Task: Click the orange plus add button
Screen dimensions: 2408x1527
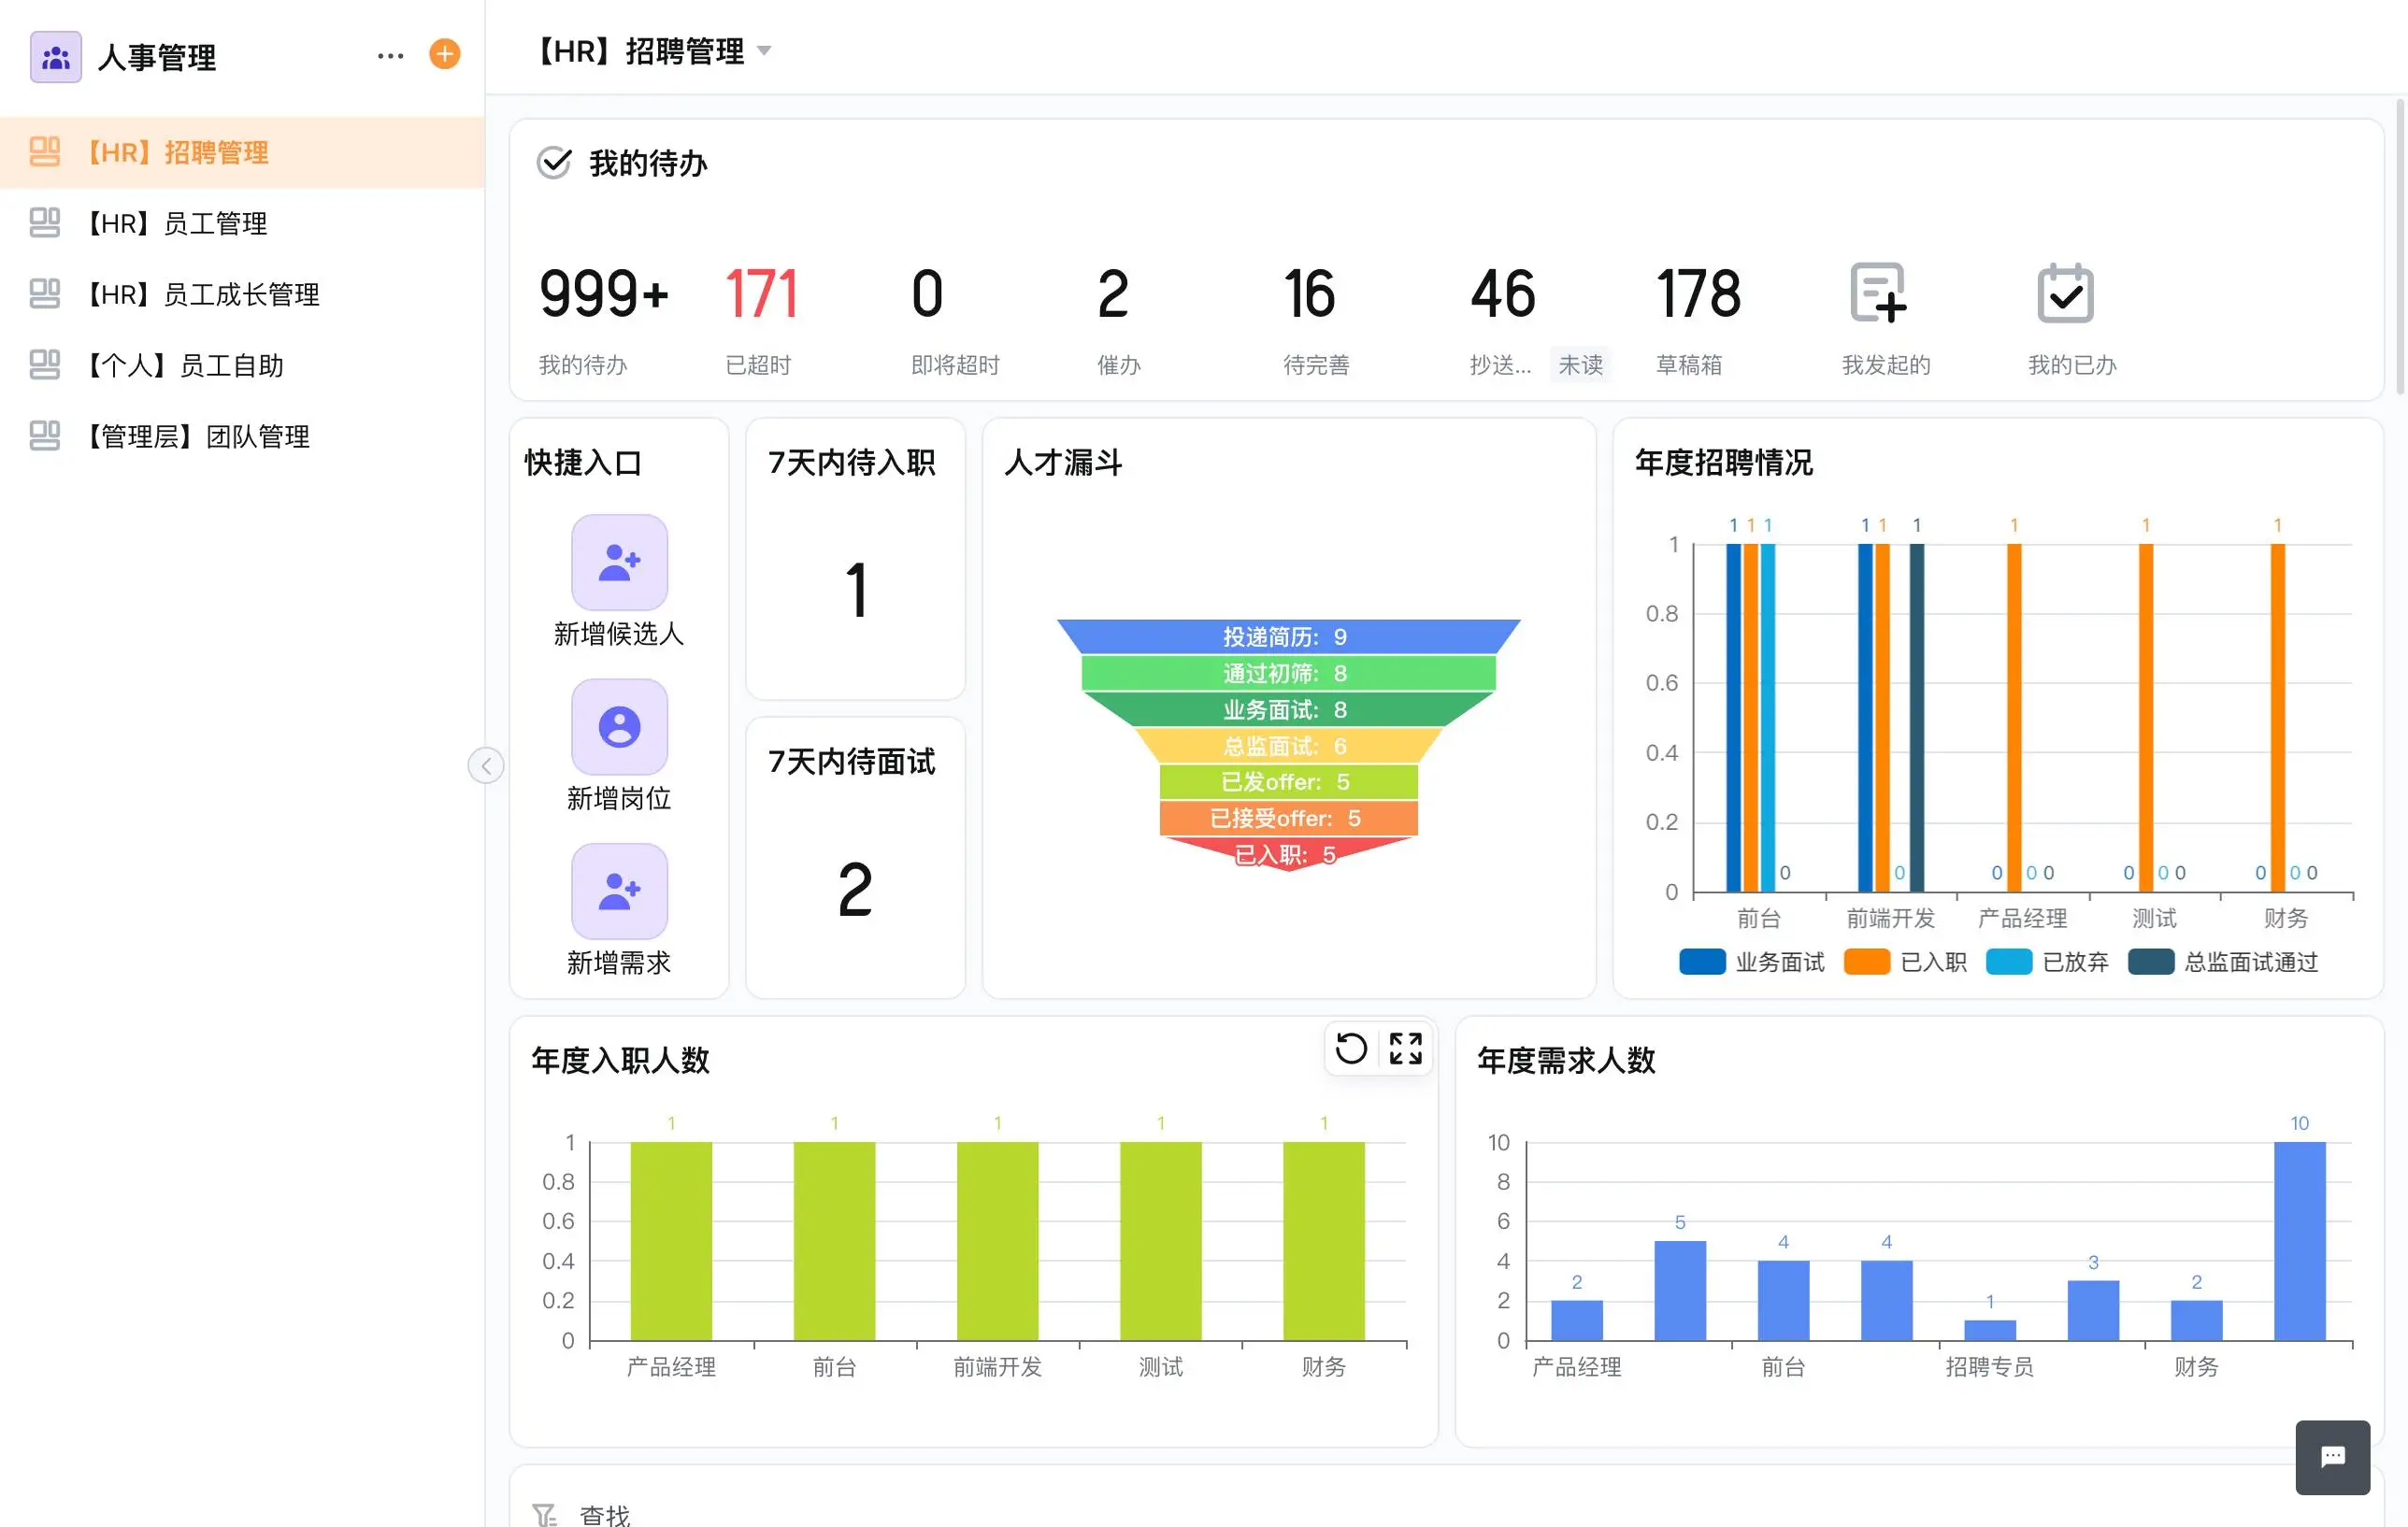Action: pos(444,54)
